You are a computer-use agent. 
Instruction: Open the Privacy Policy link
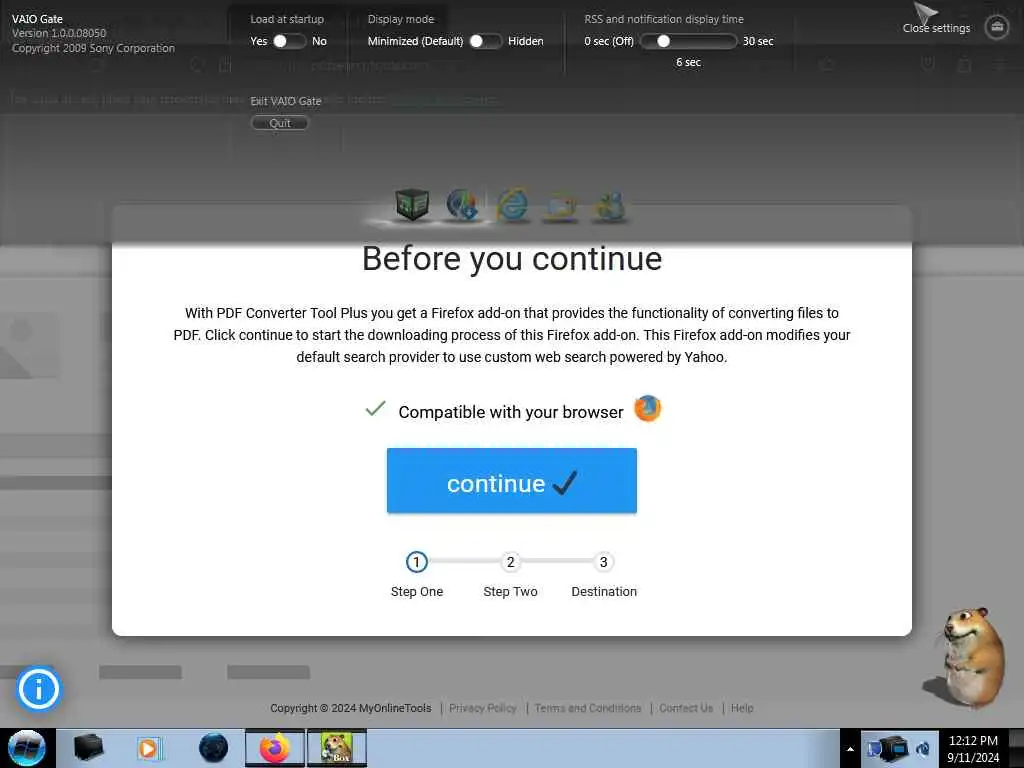coord(483,708)
